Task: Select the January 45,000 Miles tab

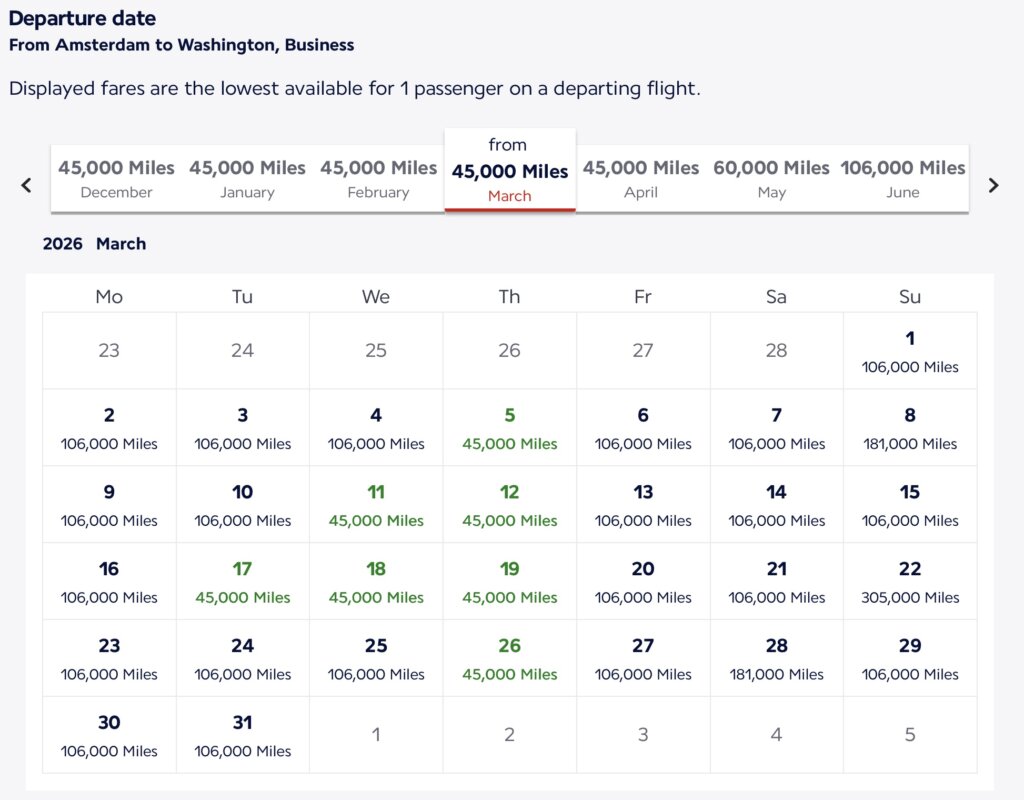Action: tap(247, 179)
